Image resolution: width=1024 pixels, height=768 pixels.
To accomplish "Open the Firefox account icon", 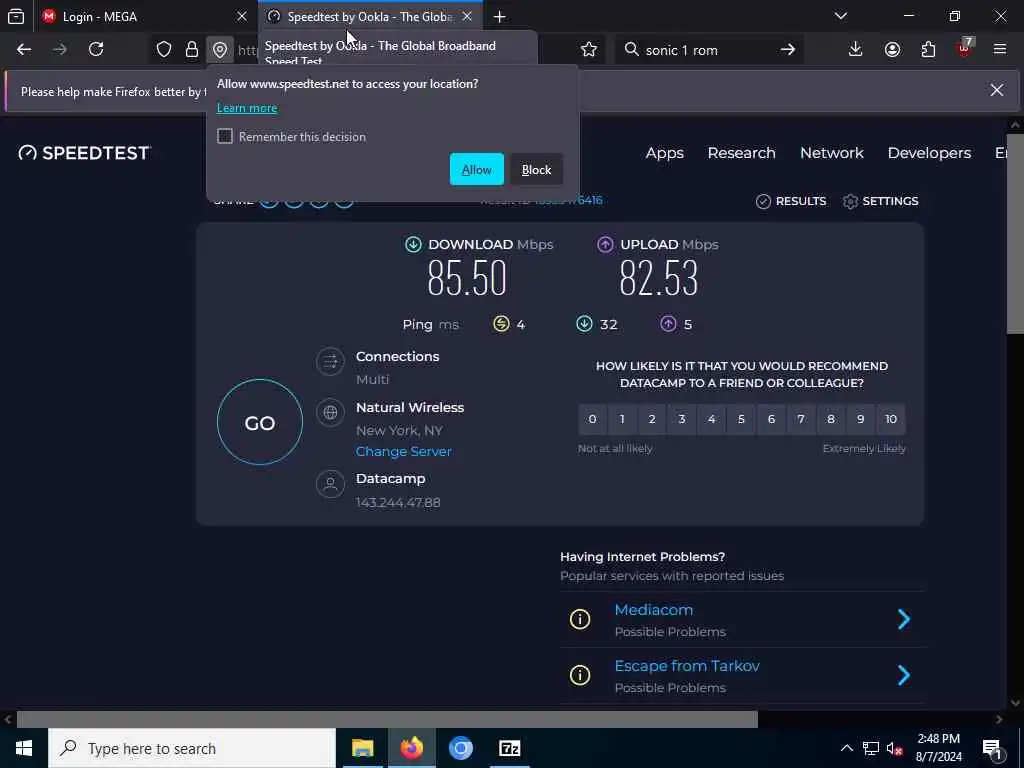I will tap(892, 50).
